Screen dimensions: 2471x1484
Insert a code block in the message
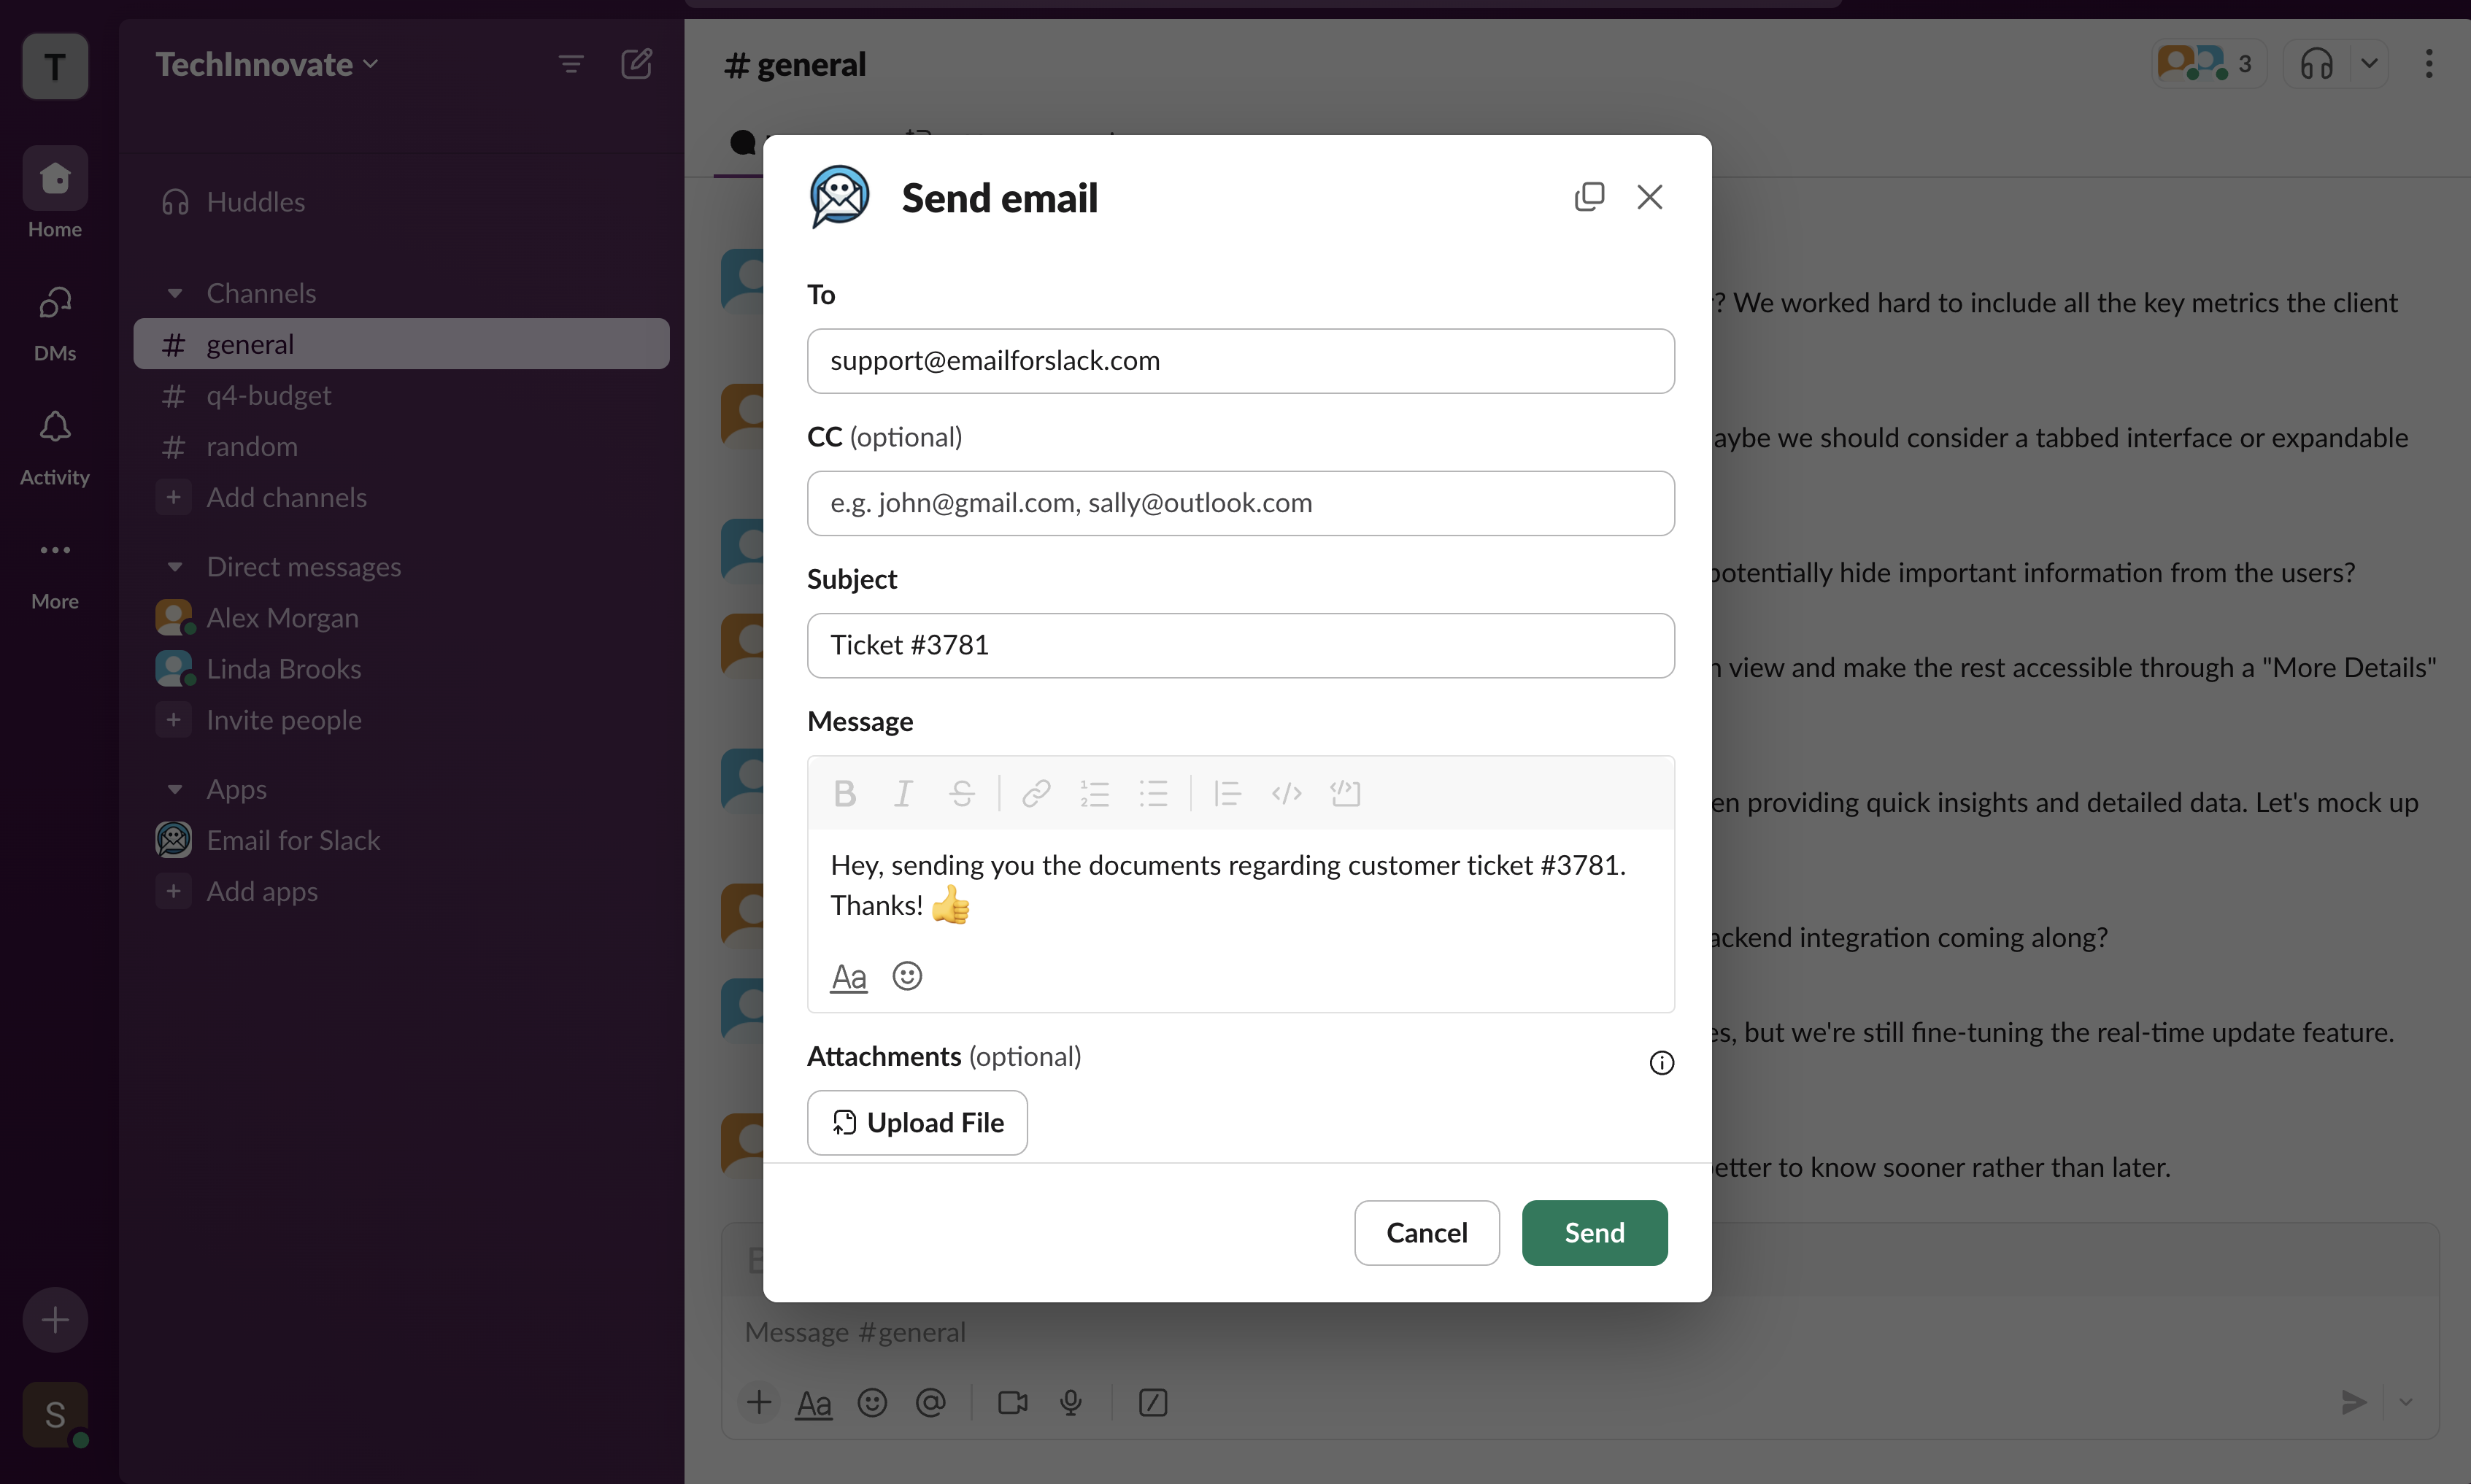[x=1345, y=794]
